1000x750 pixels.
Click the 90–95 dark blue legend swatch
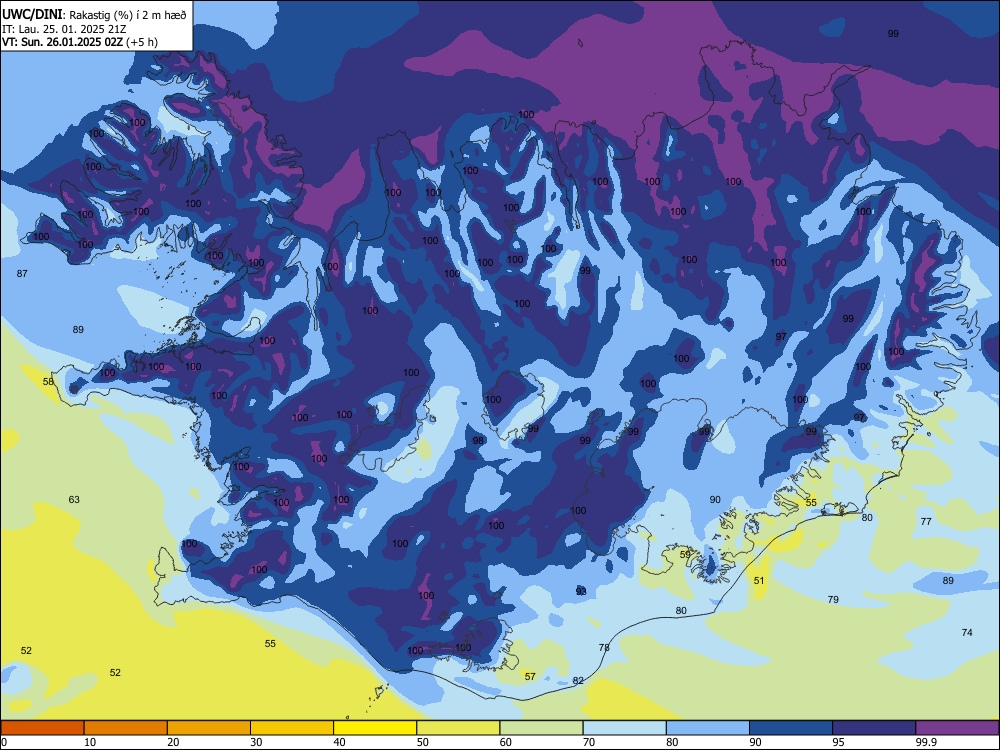tap(791, 728)
